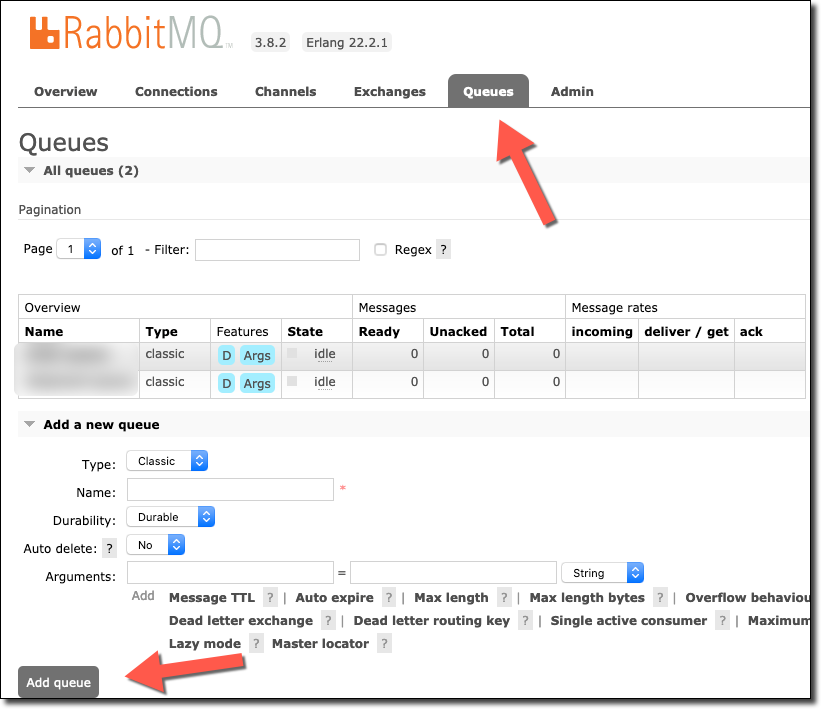Viewport: 821px width, 709px height.
Task: Add the Max length argument
Action: (451, 597)
